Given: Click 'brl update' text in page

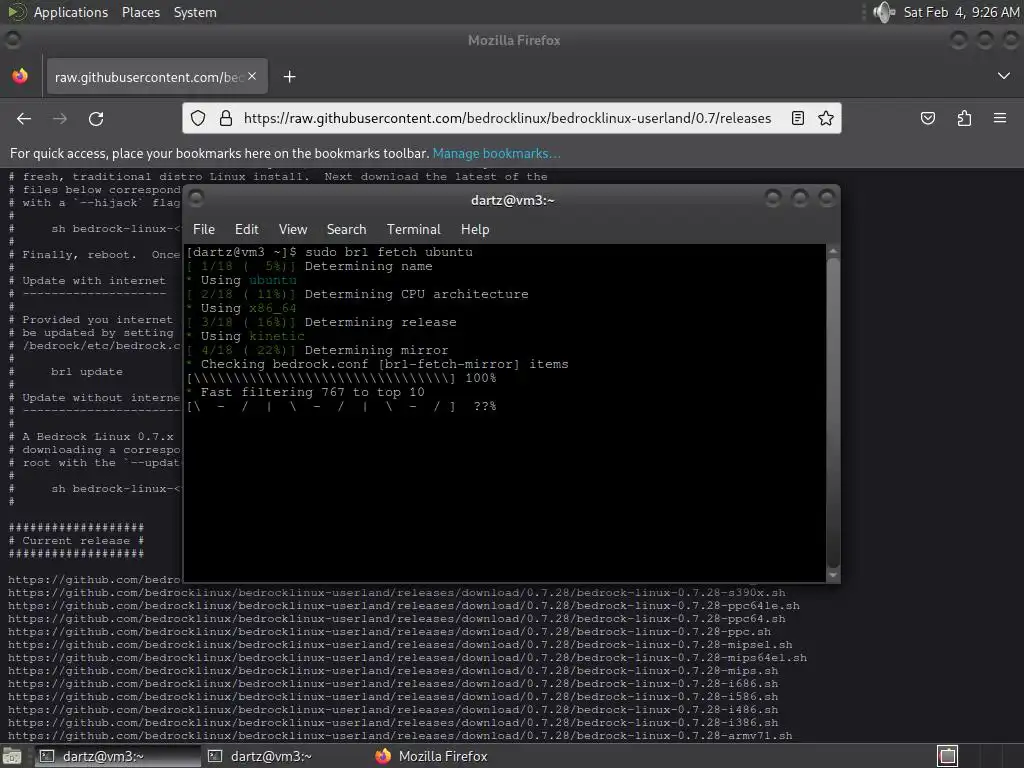Looking at the screenshot, I should pos(87,372).
